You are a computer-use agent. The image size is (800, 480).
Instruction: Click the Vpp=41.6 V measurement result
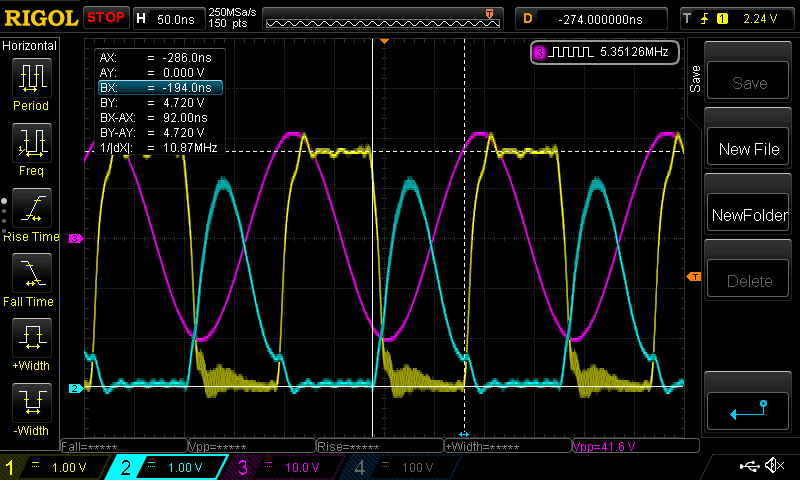pyautogui.click(x=636, y=446)
